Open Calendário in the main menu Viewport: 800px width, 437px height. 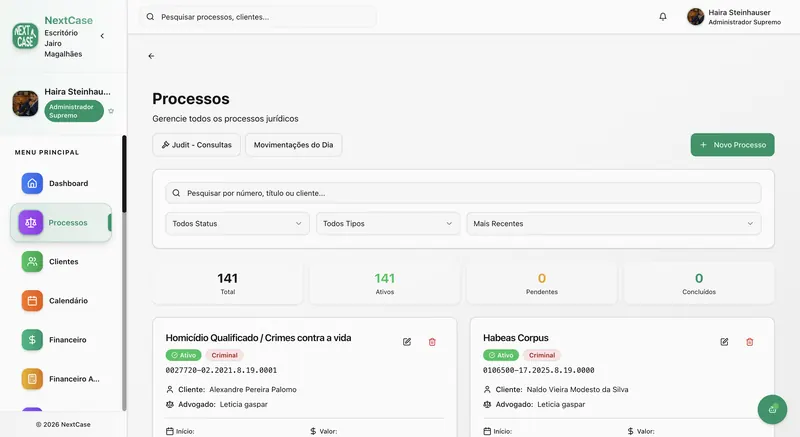(61, 301)
